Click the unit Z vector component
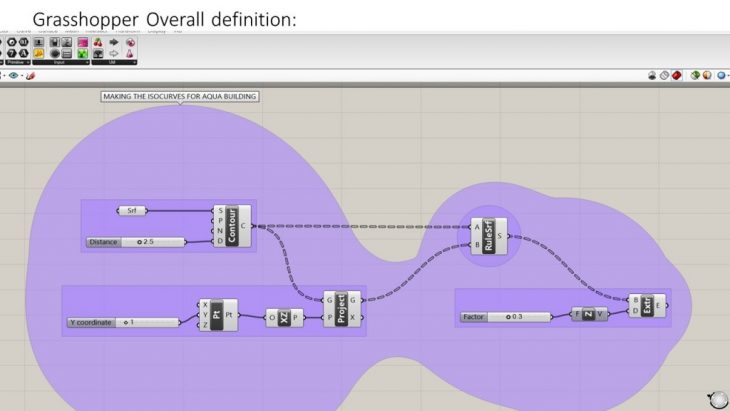Screen dimensions: 730x411 (x=588, y=314)
